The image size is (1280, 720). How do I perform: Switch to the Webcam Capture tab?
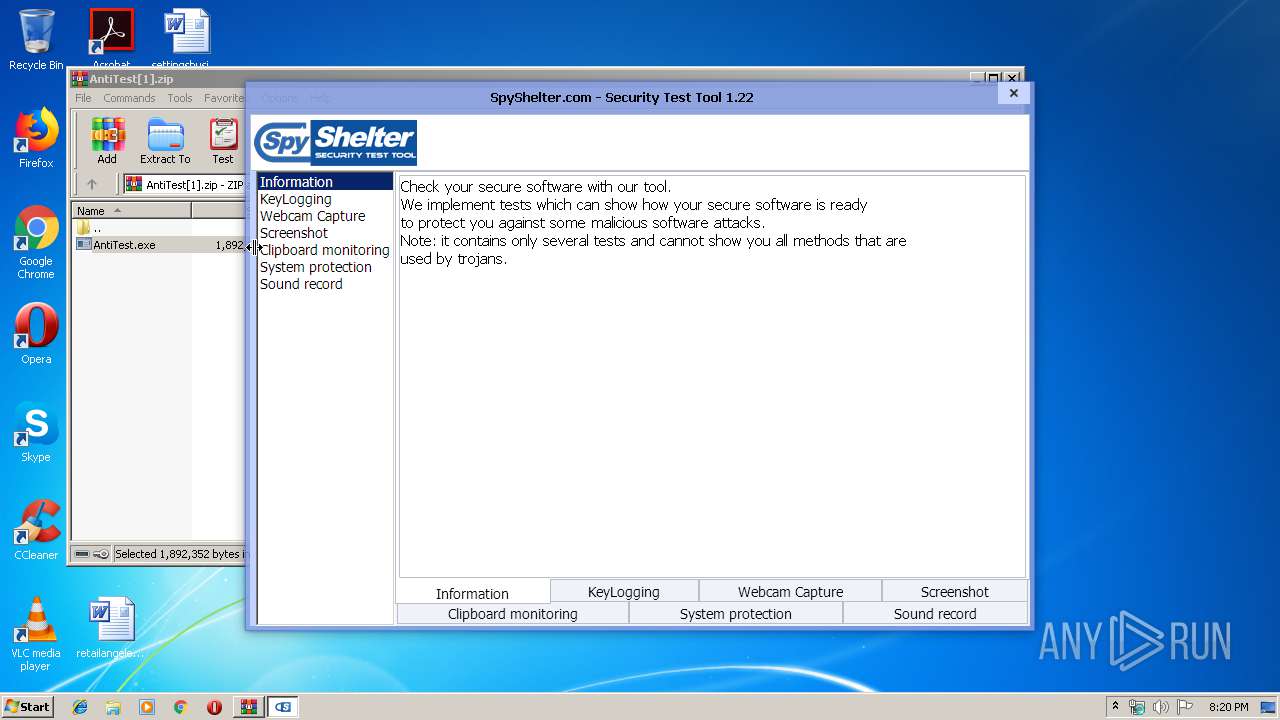click(790, 591)
